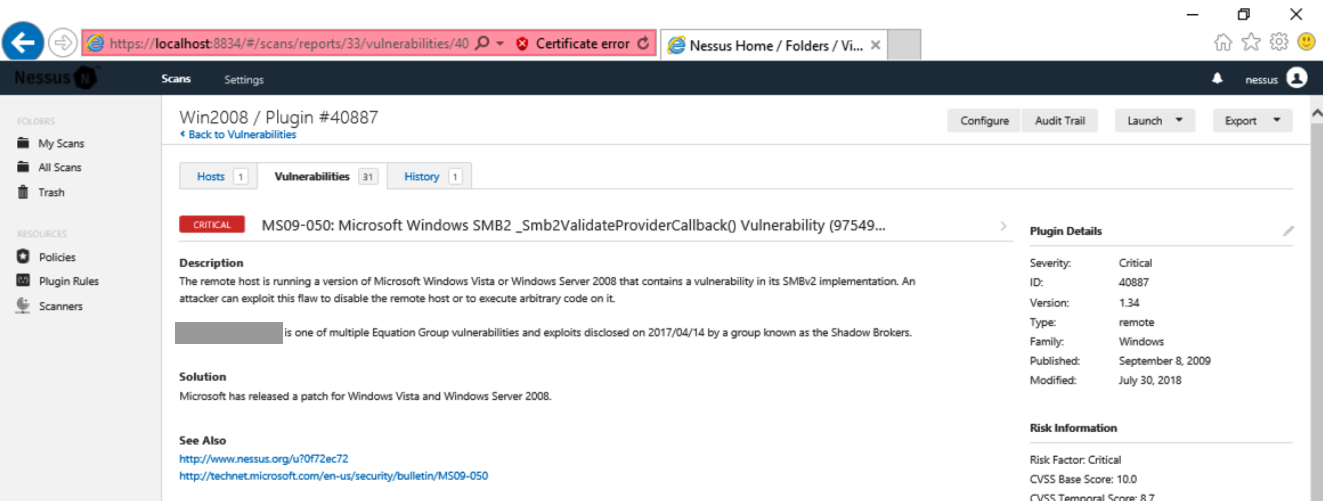Close the Nessus Home browser tab

[875, 45]
